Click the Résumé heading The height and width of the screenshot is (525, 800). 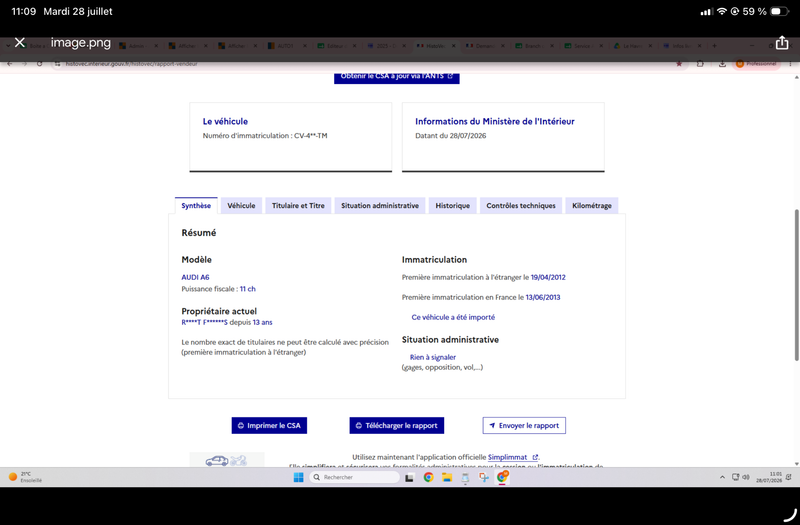198,233
